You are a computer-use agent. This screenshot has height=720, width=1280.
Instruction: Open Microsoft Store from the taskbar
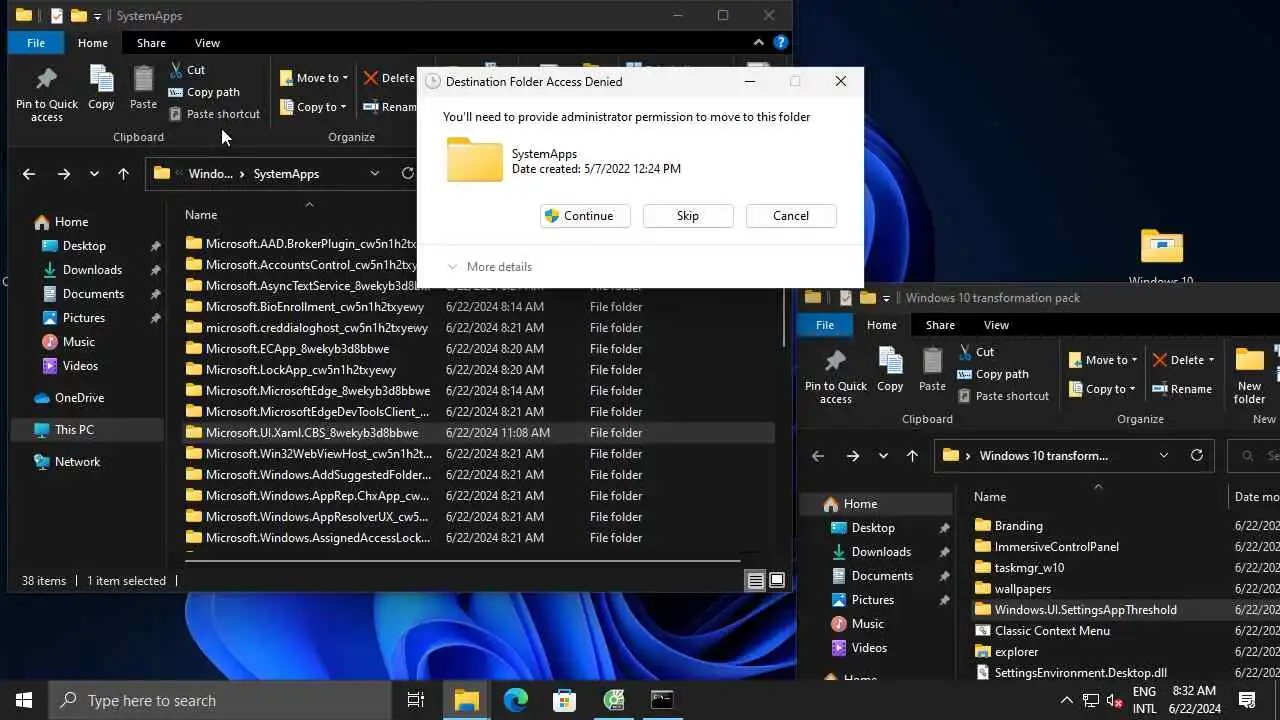[565, 700]
